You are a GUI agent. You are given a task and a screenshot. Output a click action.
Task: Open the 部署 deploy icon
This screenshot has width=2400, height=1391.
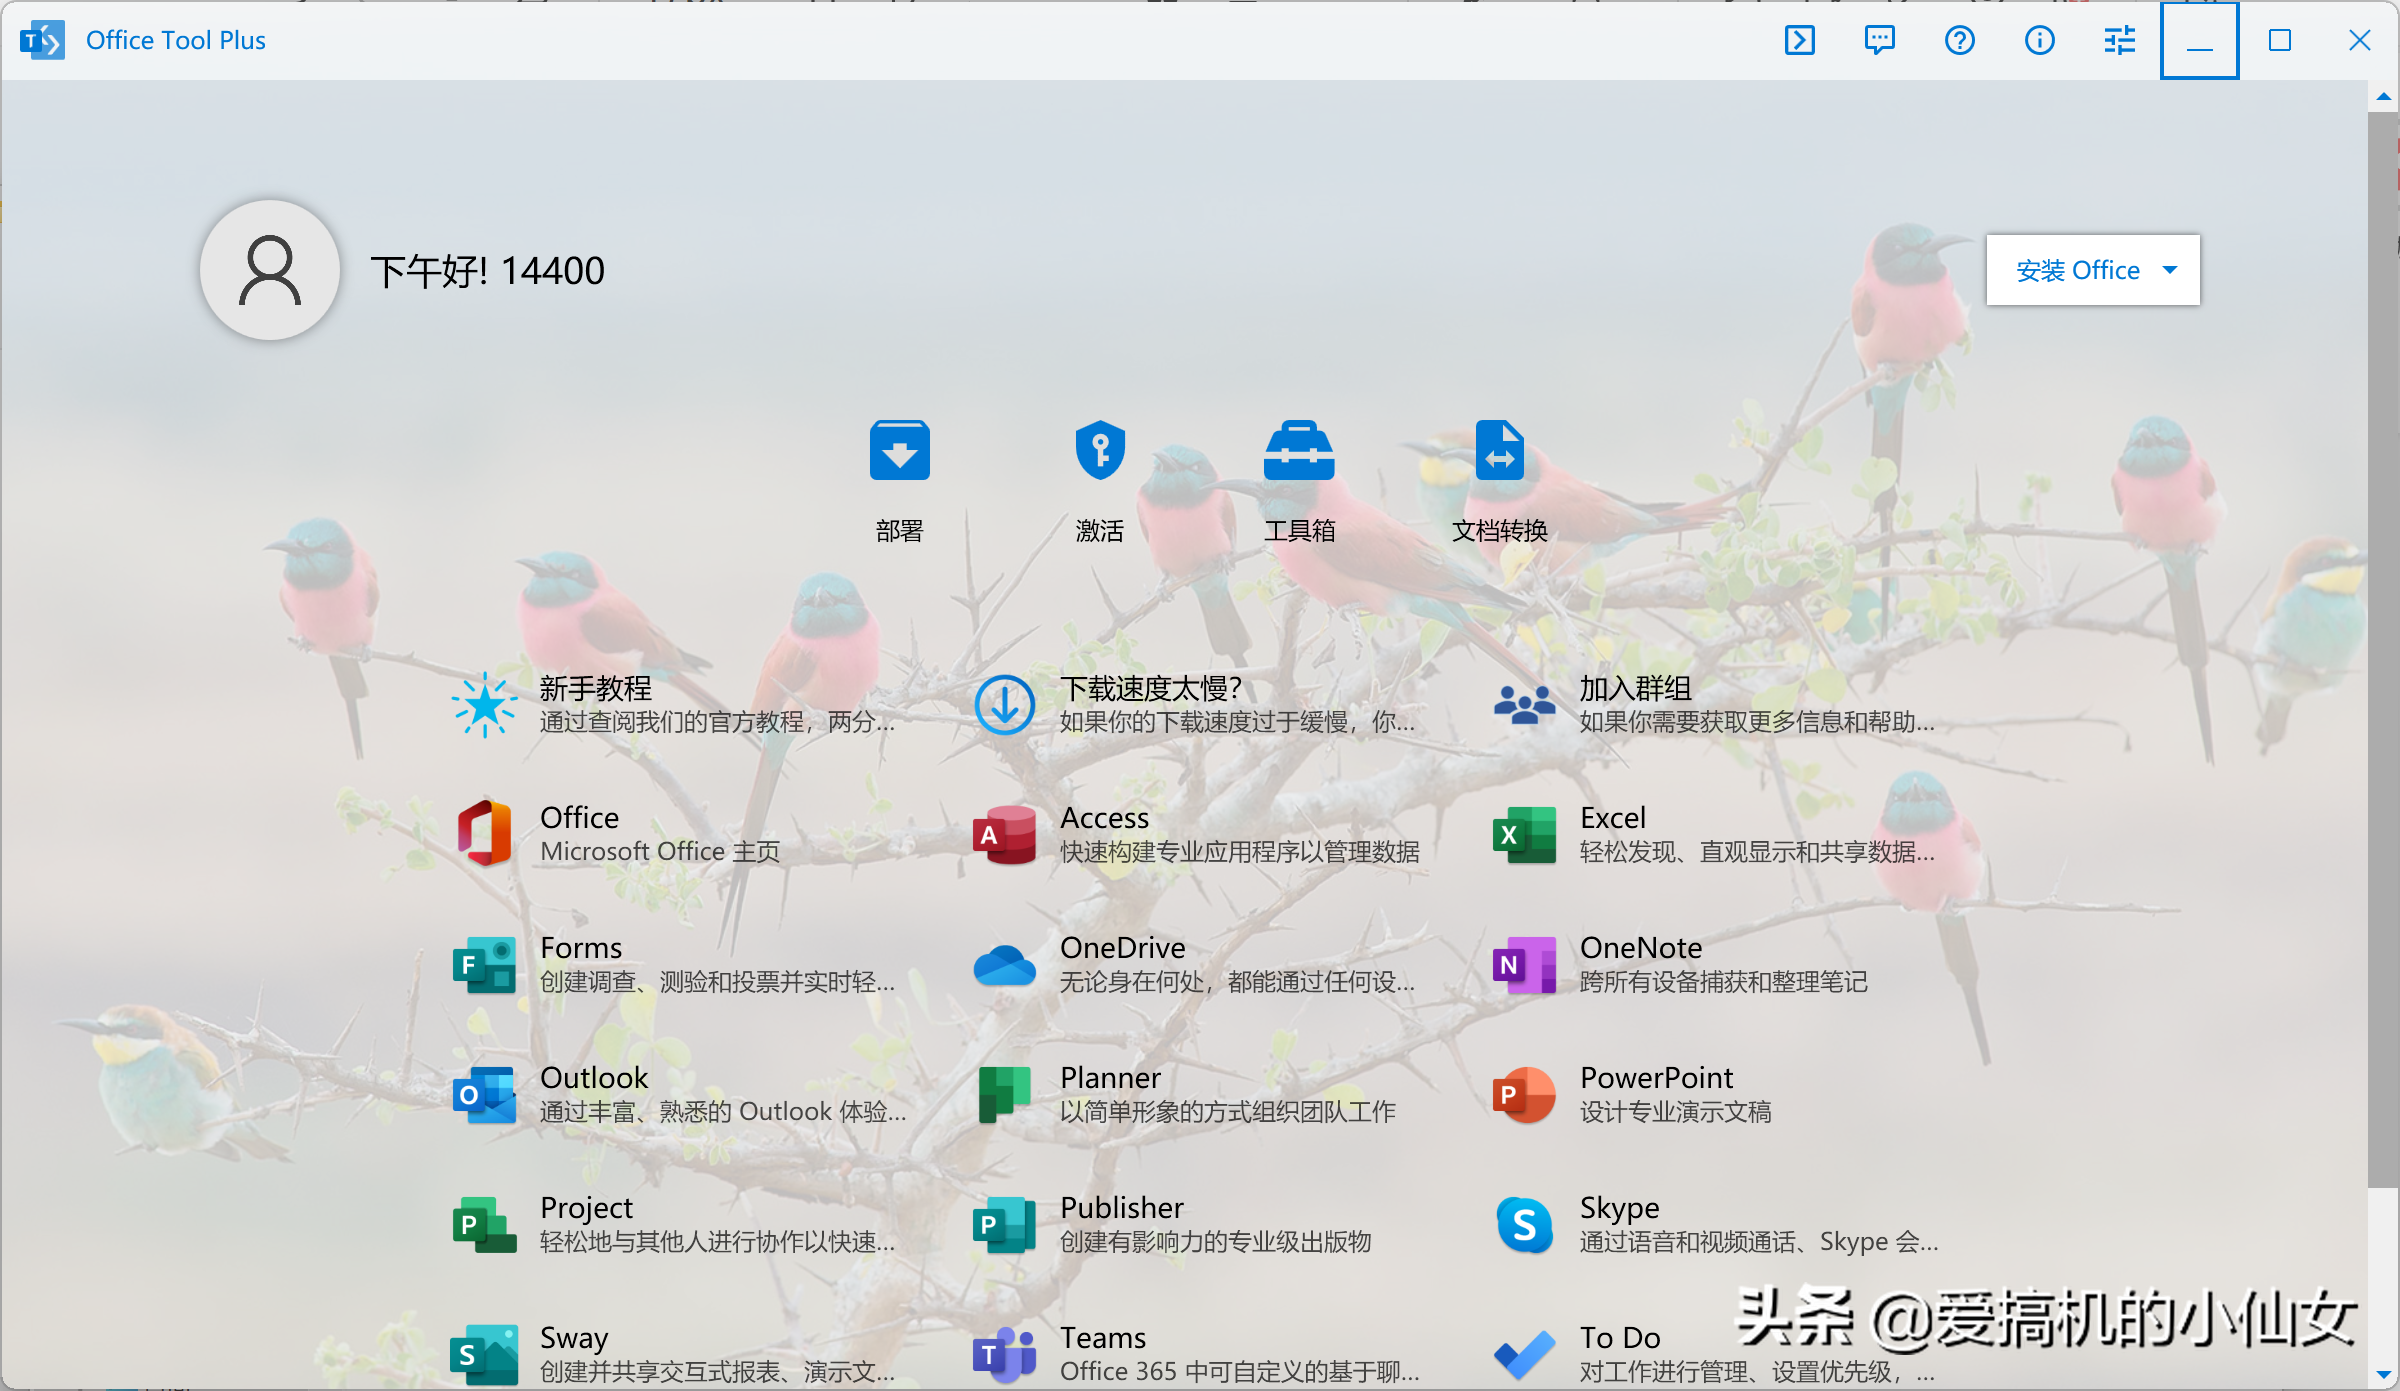(899, 450)
